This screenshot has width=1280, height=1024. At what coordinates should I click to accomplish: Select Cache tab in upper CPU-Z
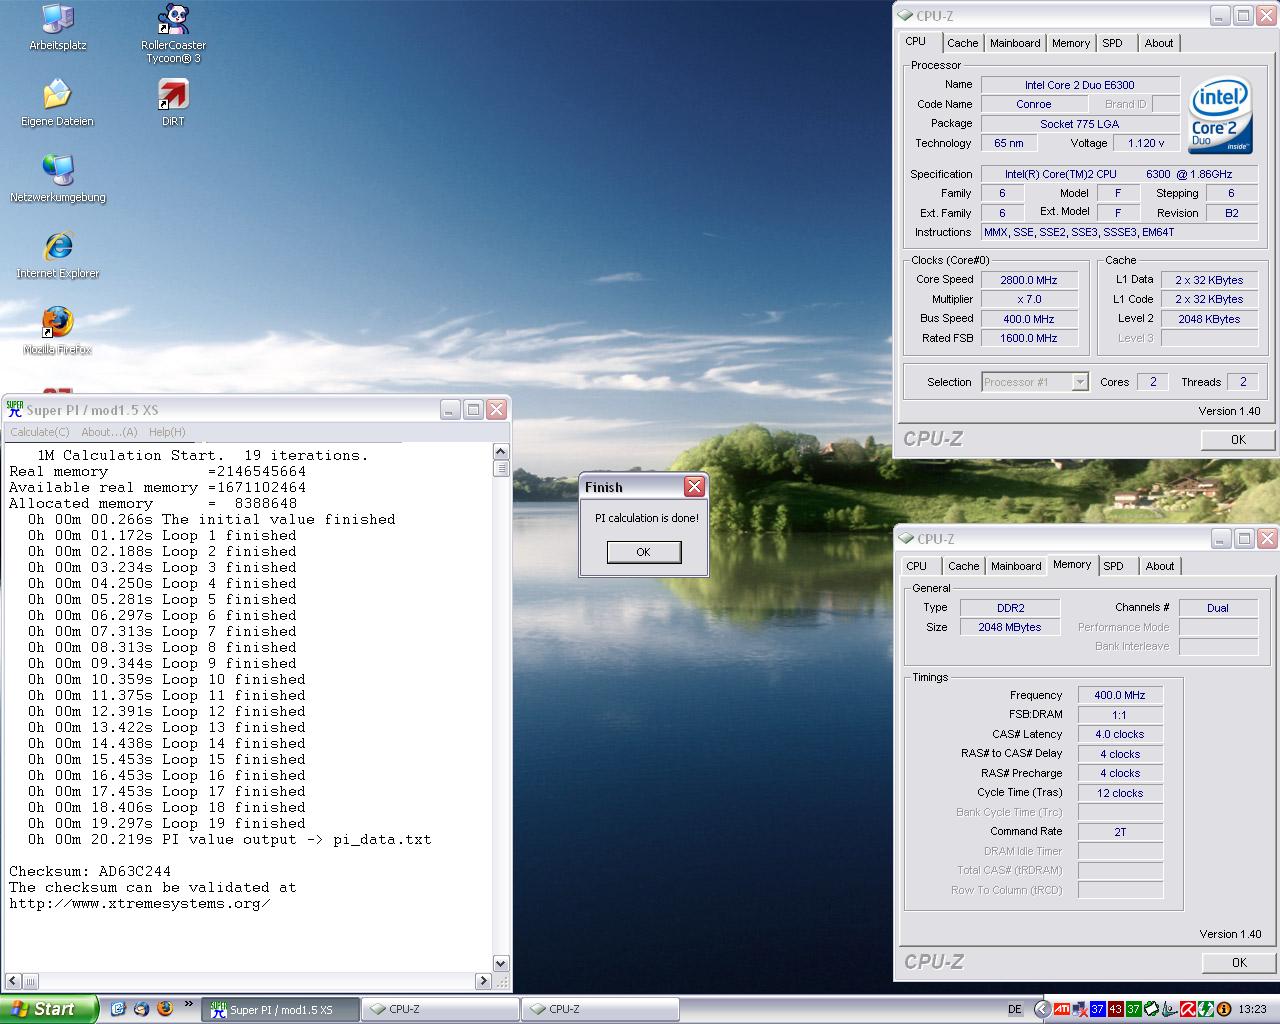point(963,43)
